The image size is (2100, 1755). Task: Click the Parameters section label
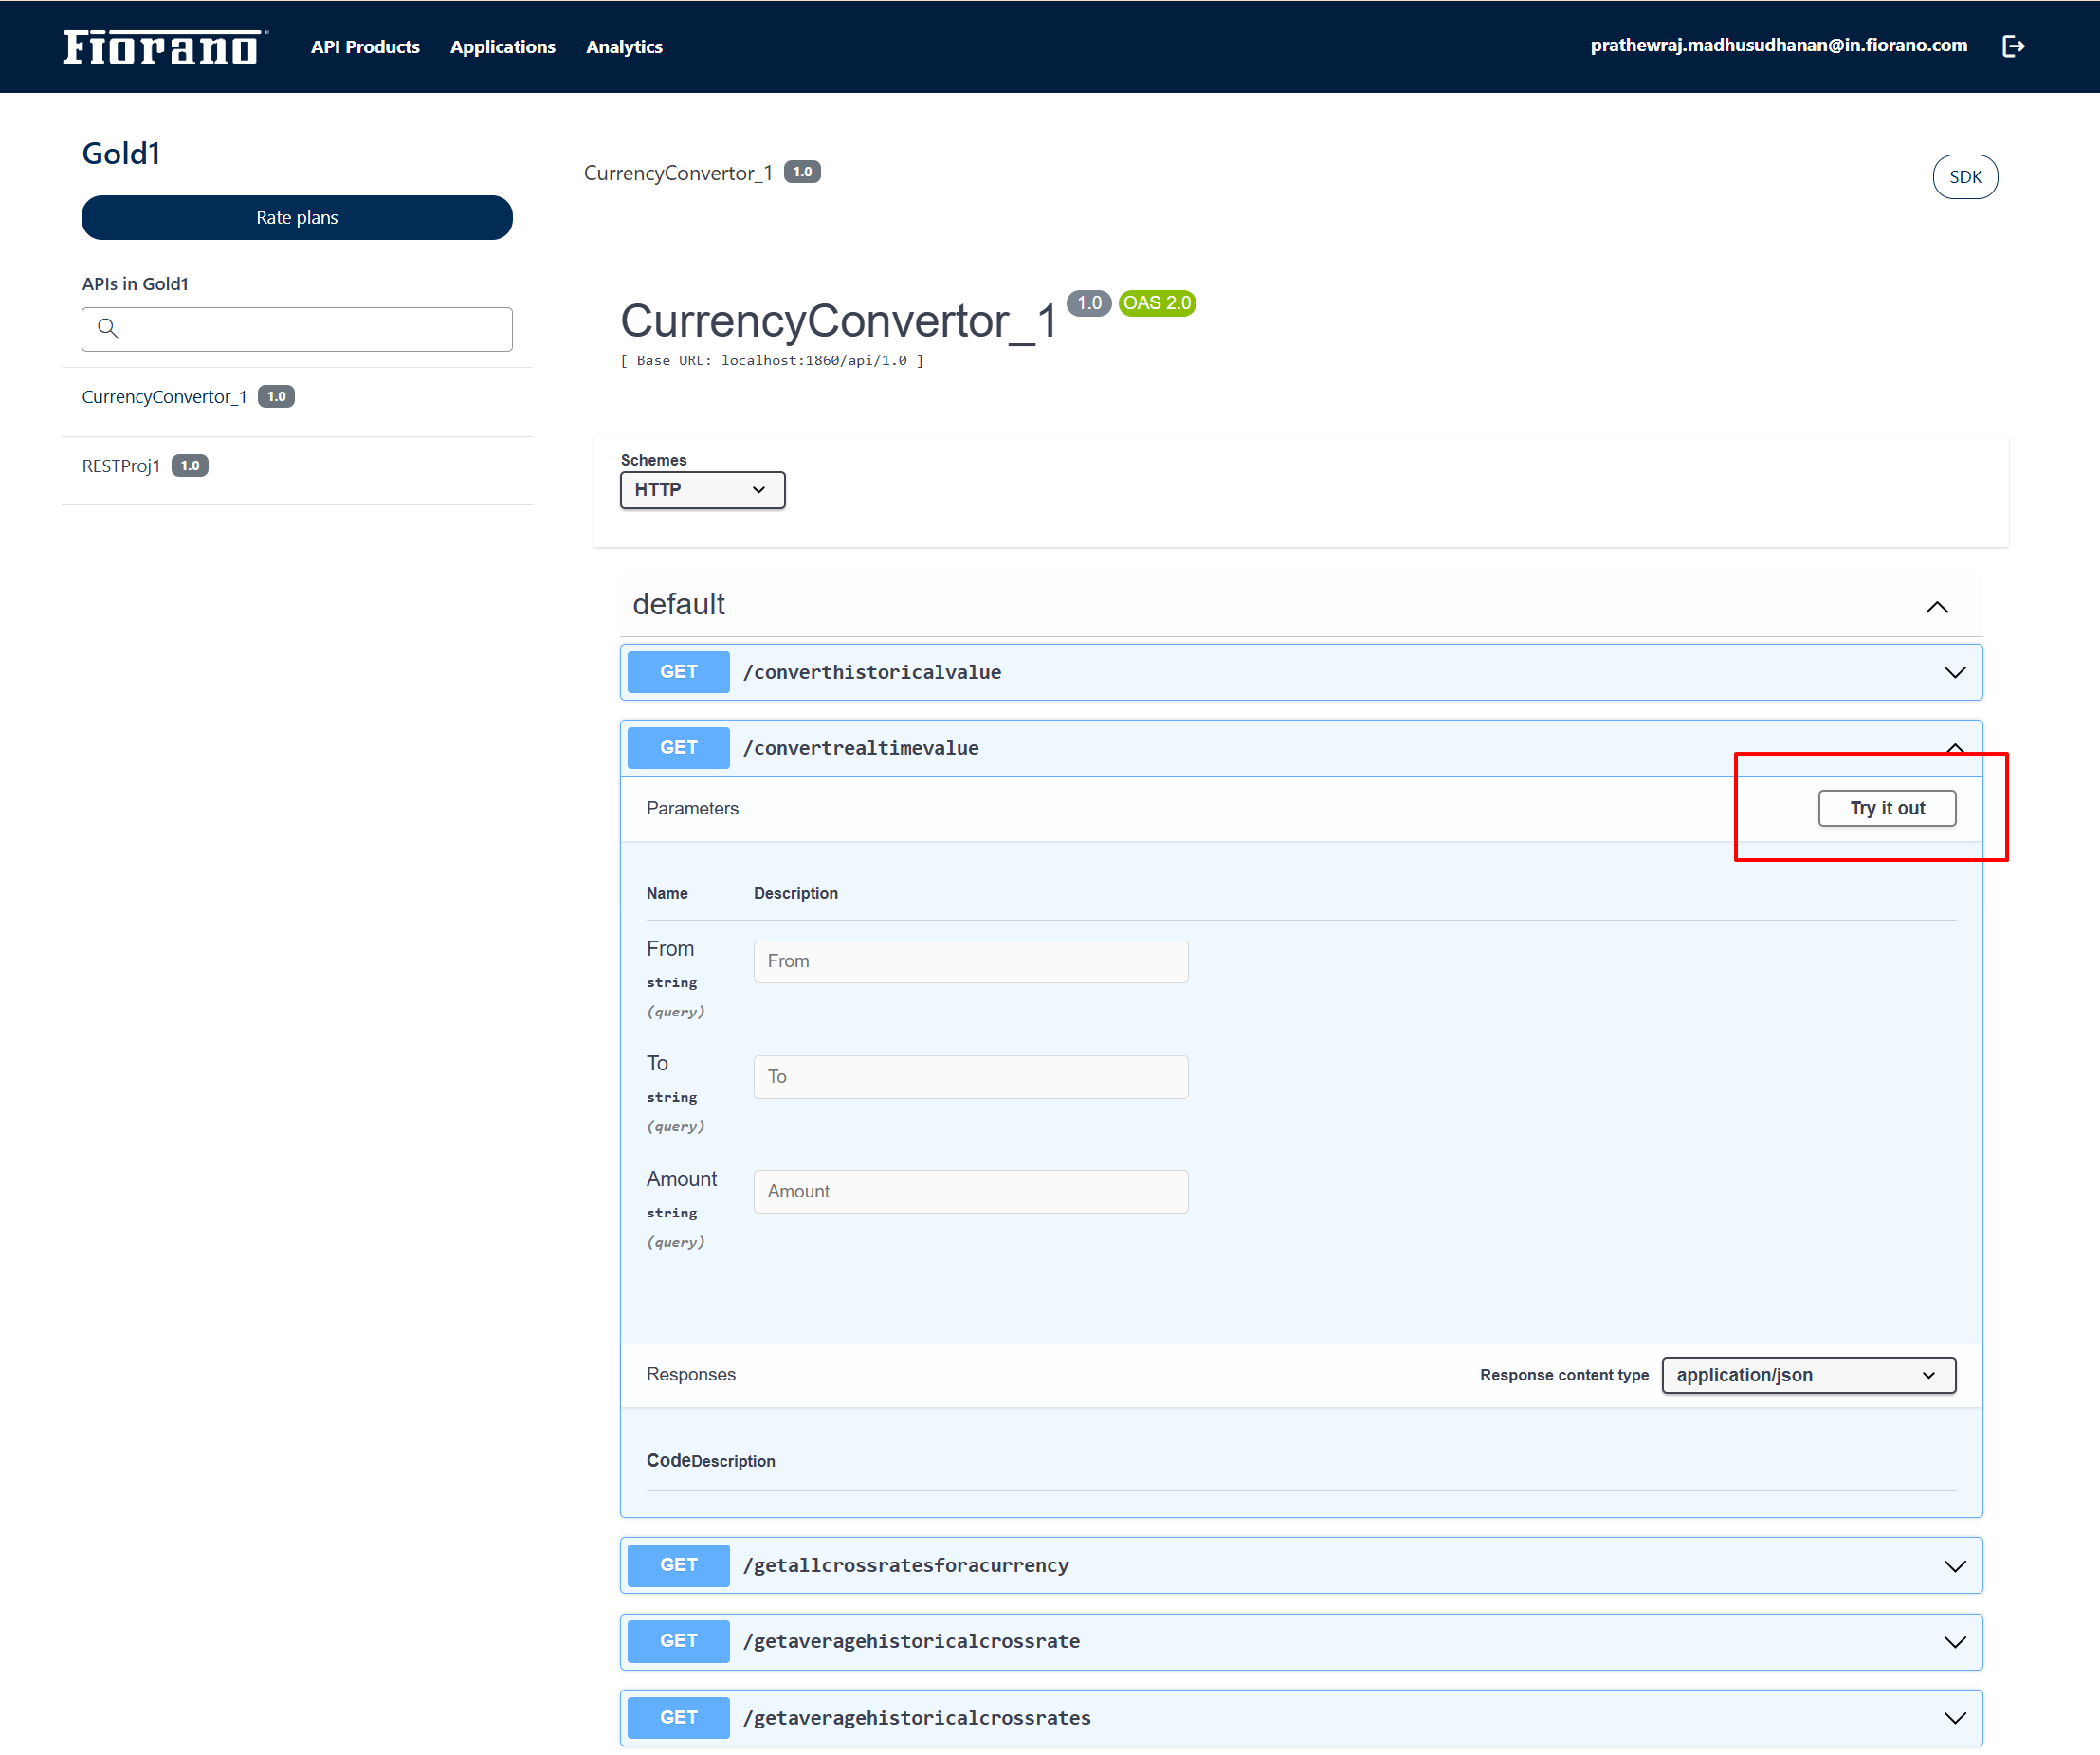(692, 808)
